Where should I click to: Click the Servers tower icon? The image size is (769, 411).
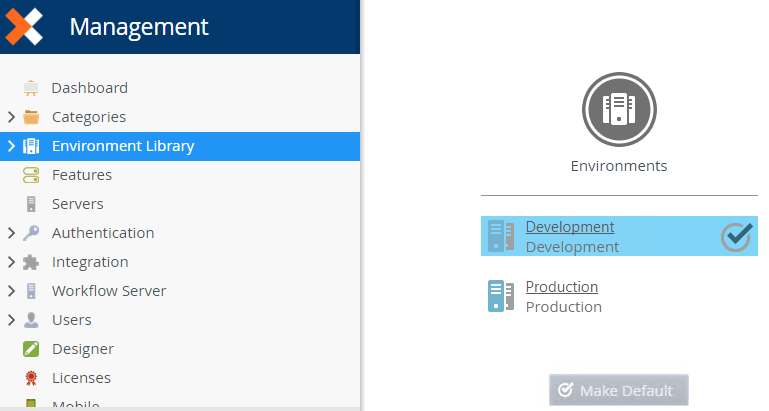[x=31, y=204]
